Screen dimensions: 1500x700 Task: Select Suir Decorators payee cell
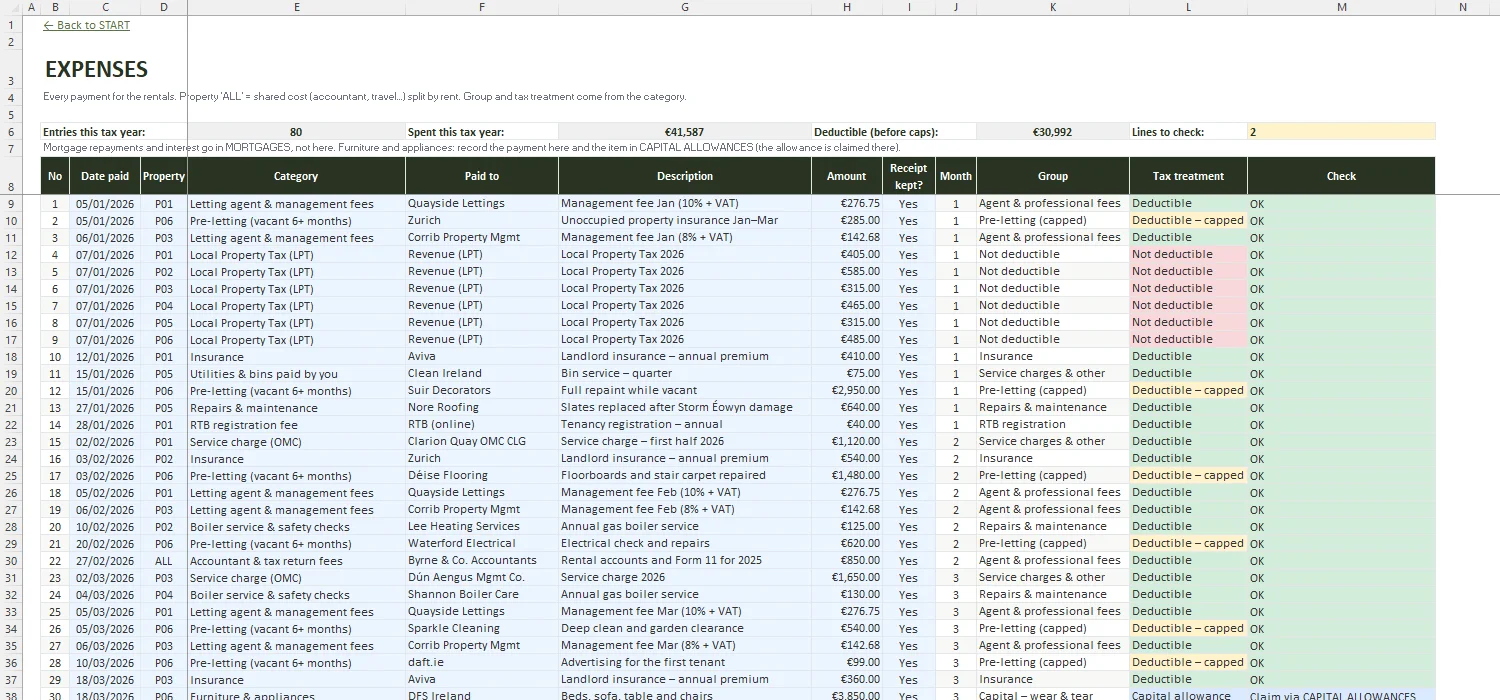pos(482,390)
